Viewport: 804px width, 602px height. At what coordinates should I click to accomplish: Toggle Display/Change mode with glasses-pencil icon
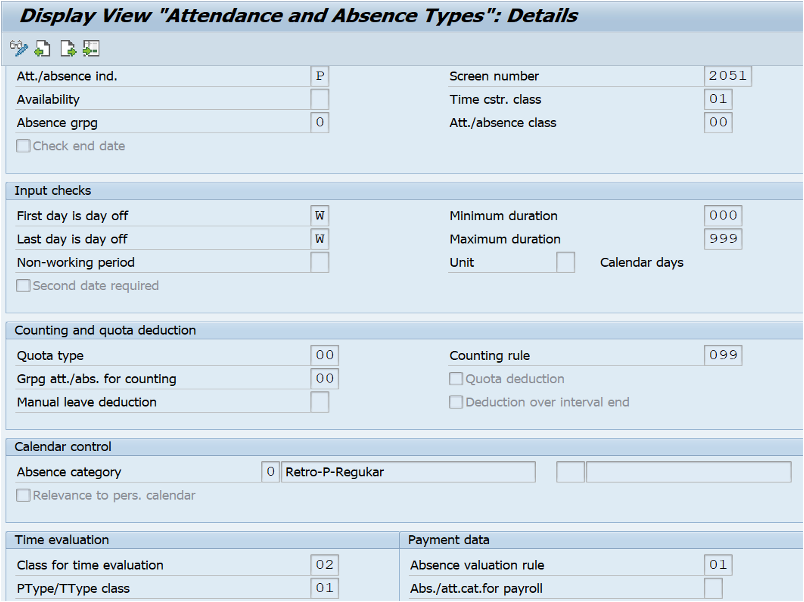(x=19, y=49)
